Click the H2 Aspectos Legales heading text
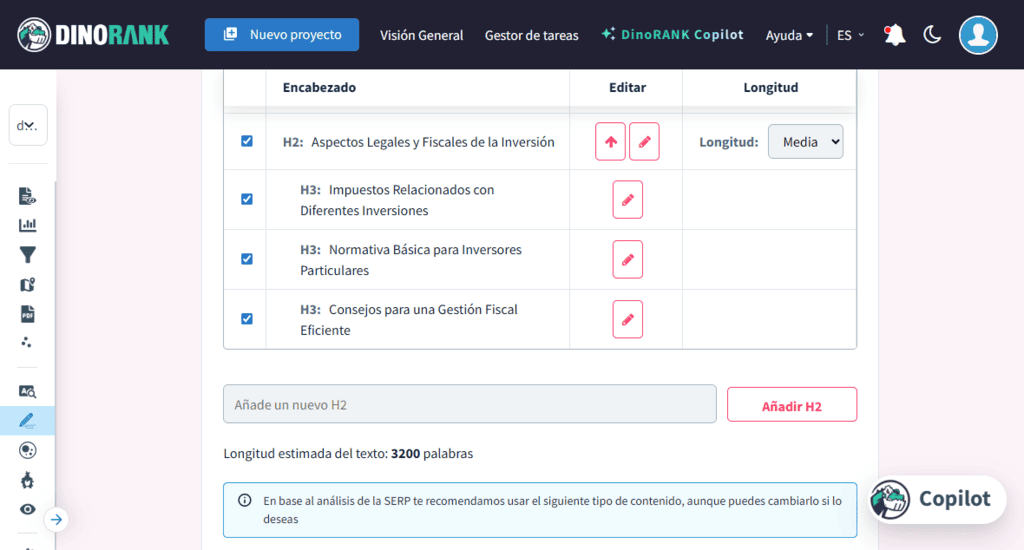Screen dimensions: 1024x550 pos(419,142)
